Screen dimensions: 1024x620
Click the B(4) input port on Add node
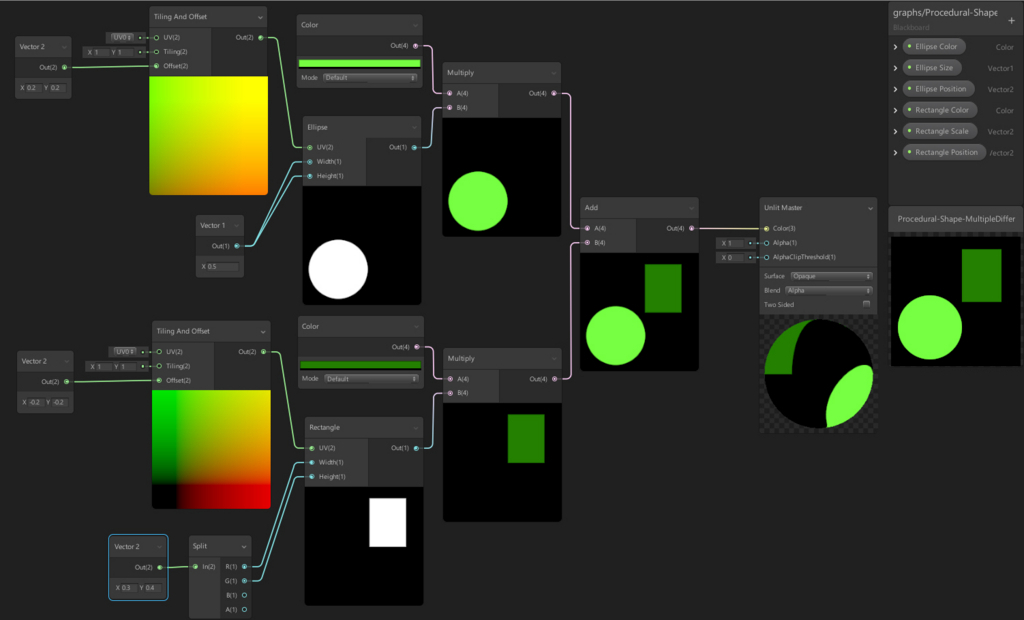coord(587,243)
